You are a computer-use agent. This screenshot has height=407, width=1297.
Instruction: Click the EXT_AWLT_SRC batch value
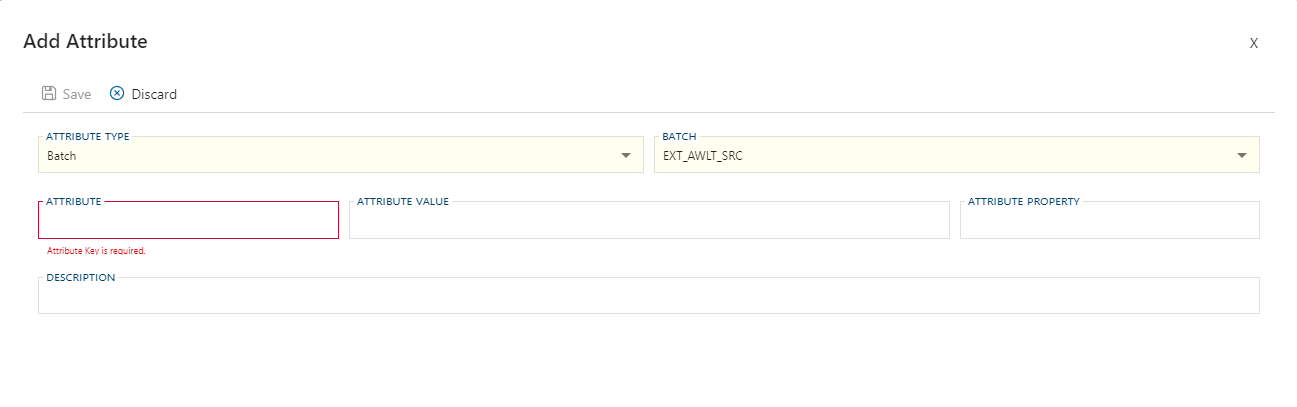pos(703,156)
